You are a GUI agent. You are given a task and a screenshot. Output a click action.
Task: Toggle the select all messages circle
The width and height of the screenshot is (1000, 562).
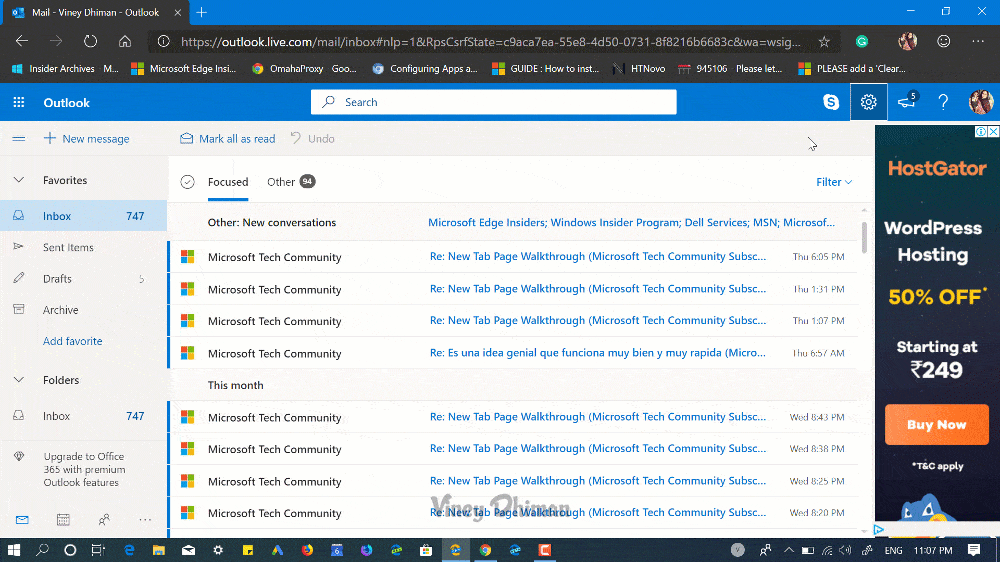[x=188, y=182]
